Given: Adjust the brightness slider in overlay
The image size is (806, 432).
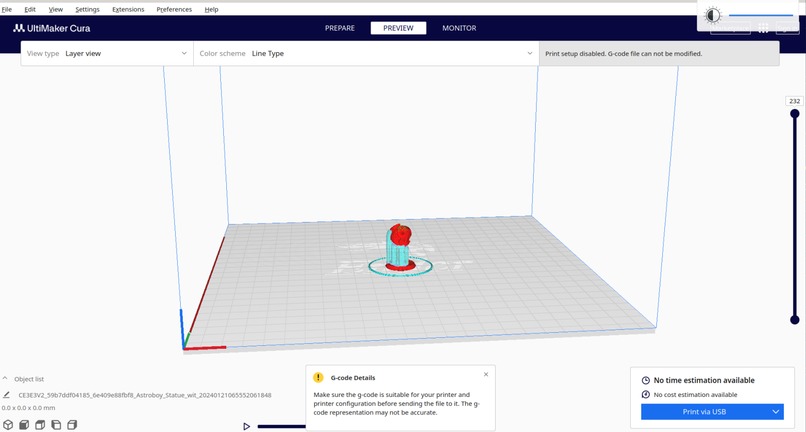Looking at the screenshot, I should pos(761,15).
